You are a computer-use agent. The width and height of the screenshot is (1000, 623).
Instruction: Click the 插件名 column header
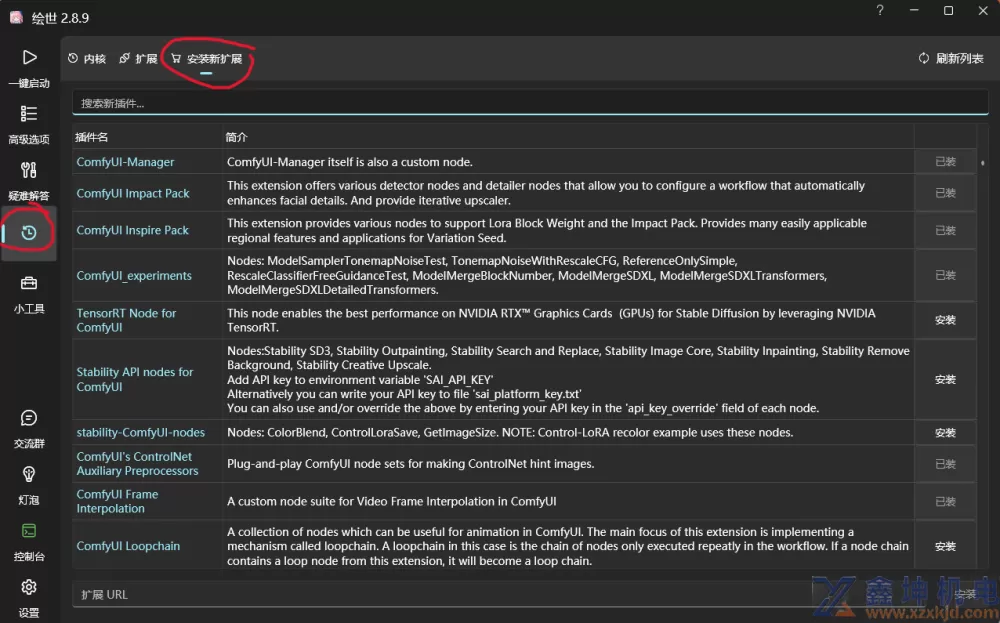tap(91, 137)
